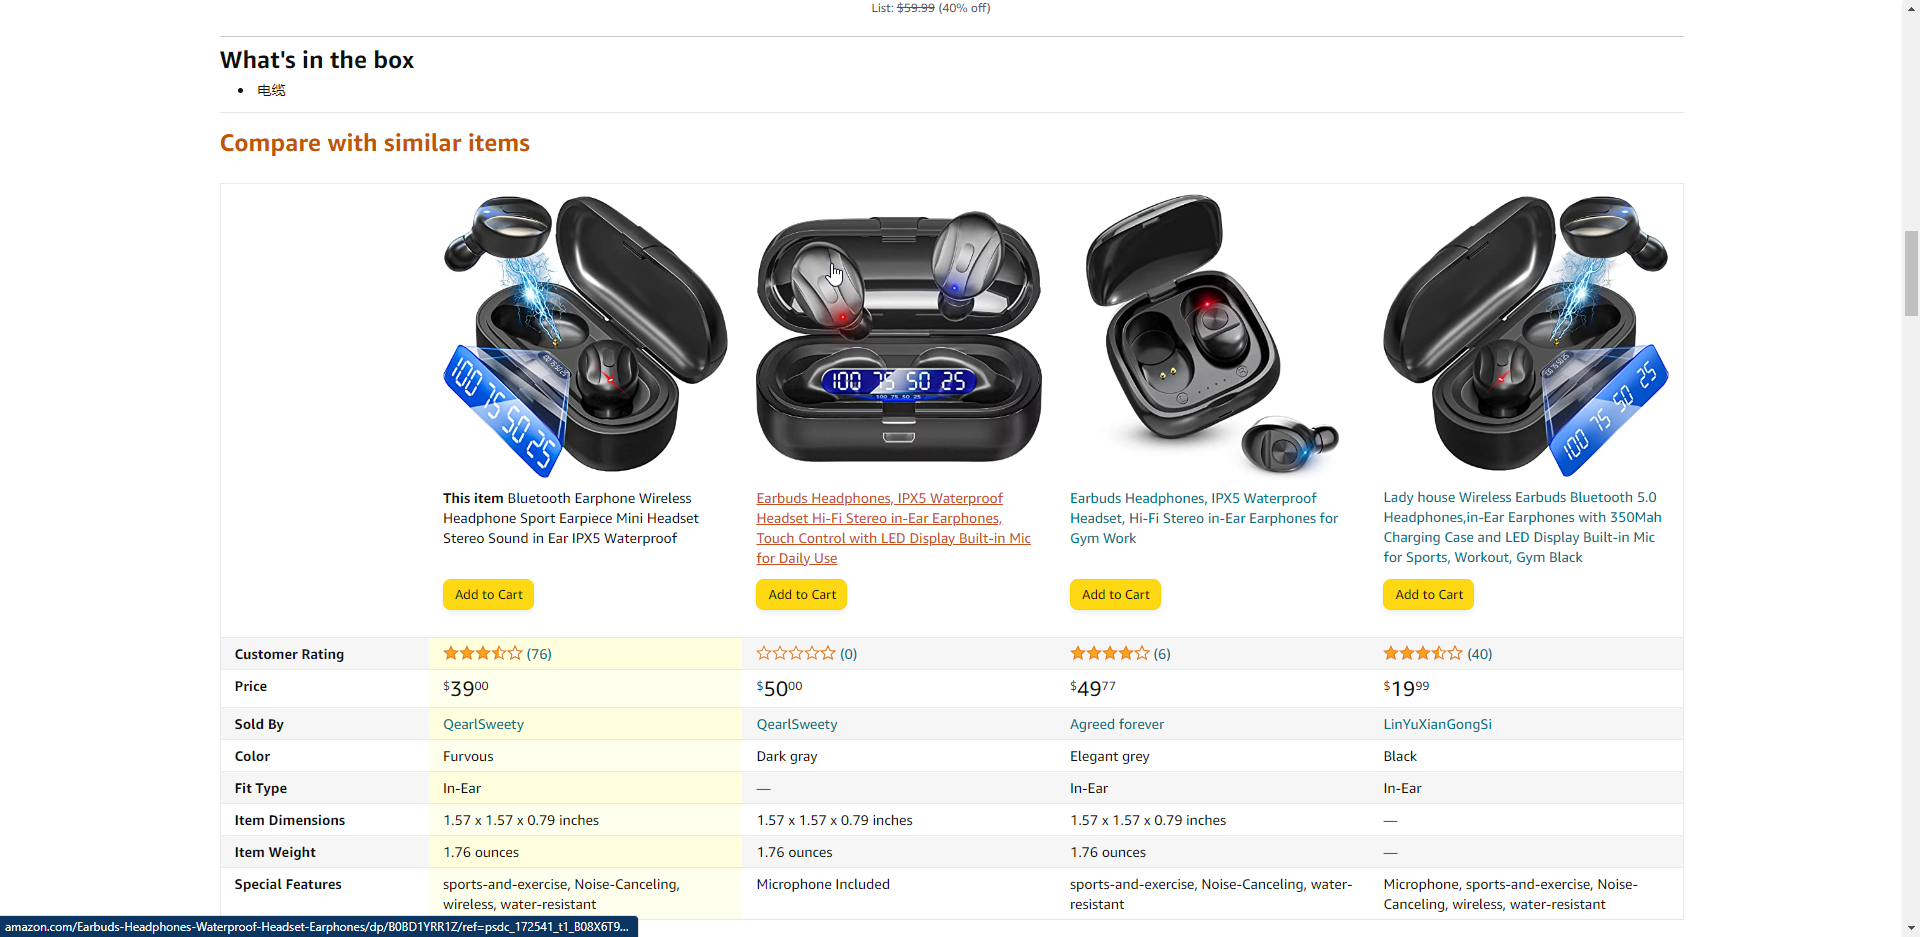Click this item's Bluetooth Earphone product image

point(586,336)
